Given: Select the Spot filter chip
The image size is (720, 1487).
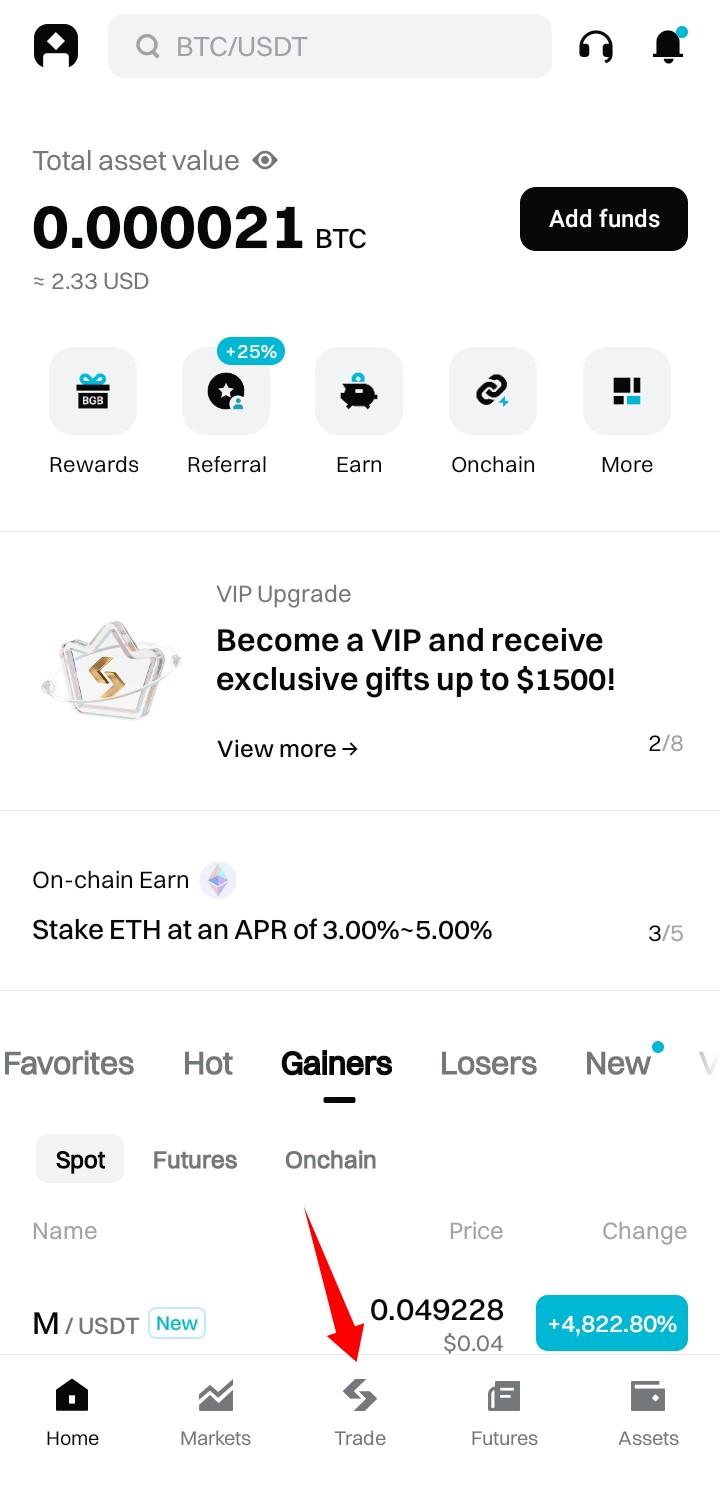Looking at the screenshot, I should coord(80,1159).
